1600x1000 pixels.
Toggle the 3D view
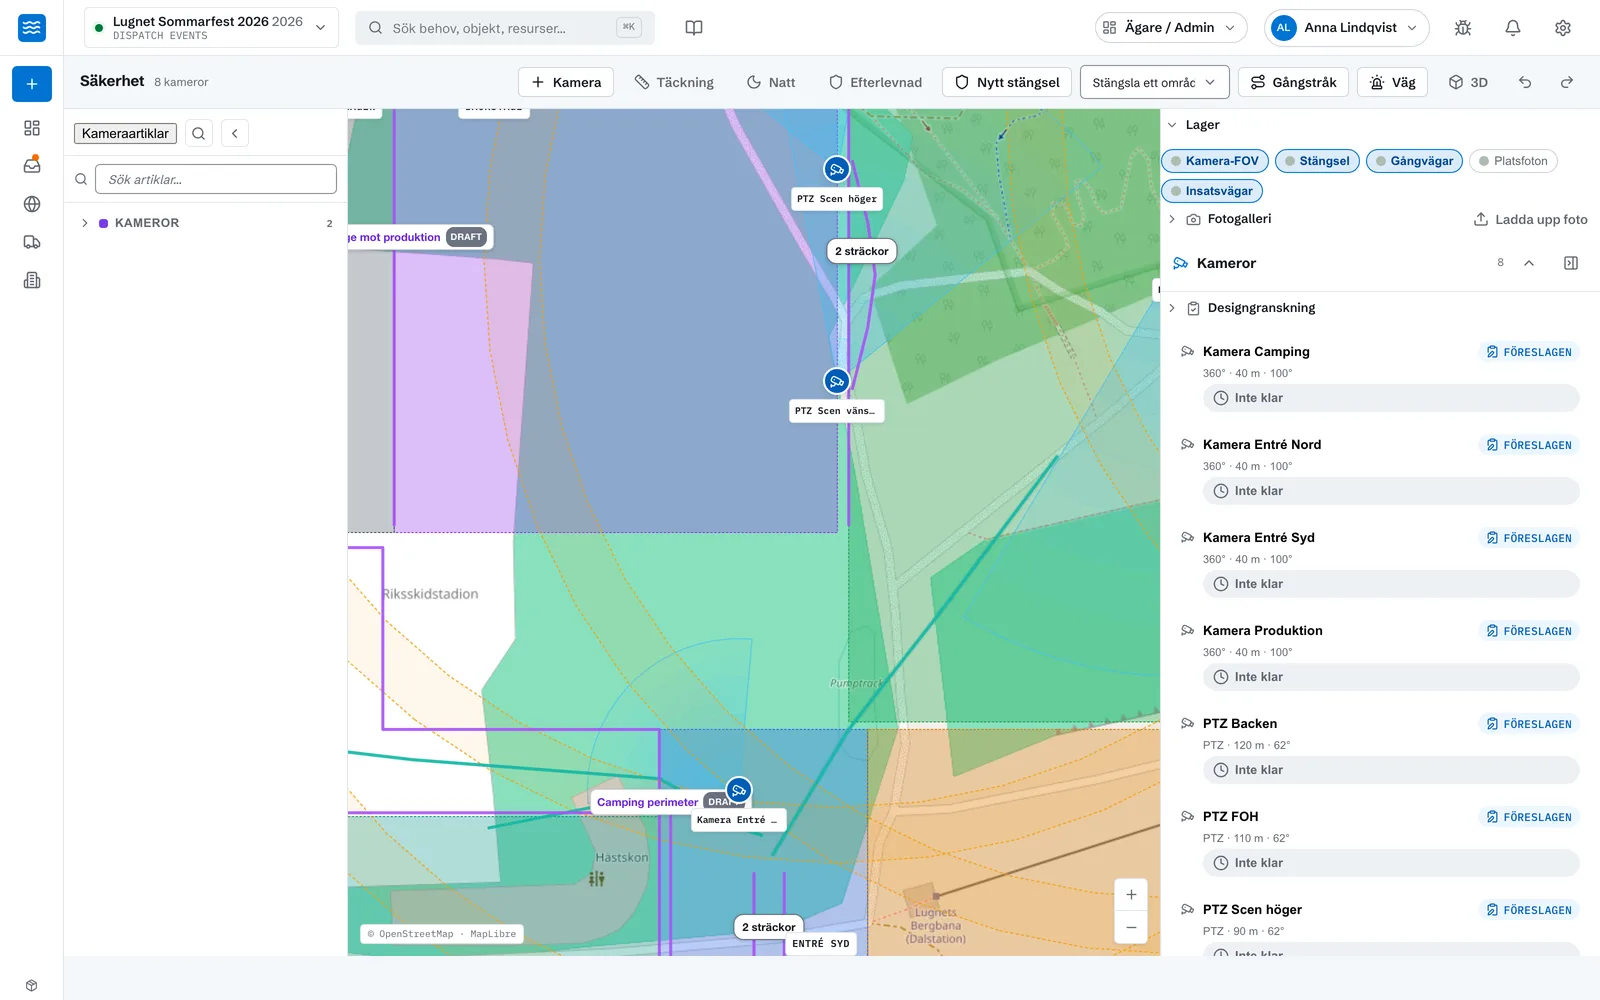point(1468,82)
